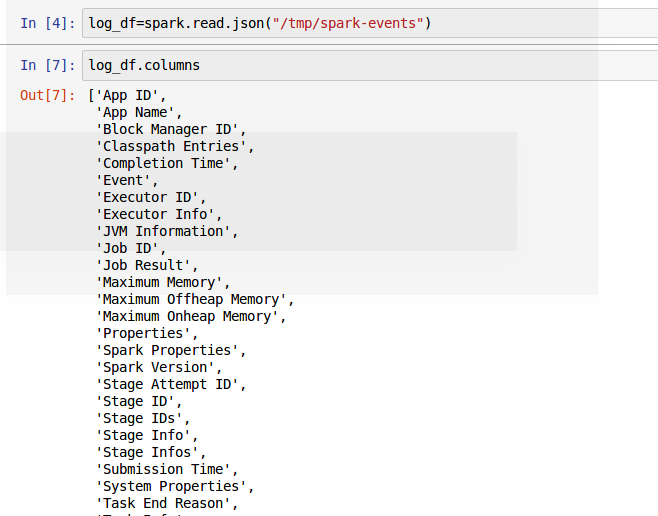658x516 pixels.
Task: Click the "/tmp/spark-events" path string
Action: pos(348,23)
